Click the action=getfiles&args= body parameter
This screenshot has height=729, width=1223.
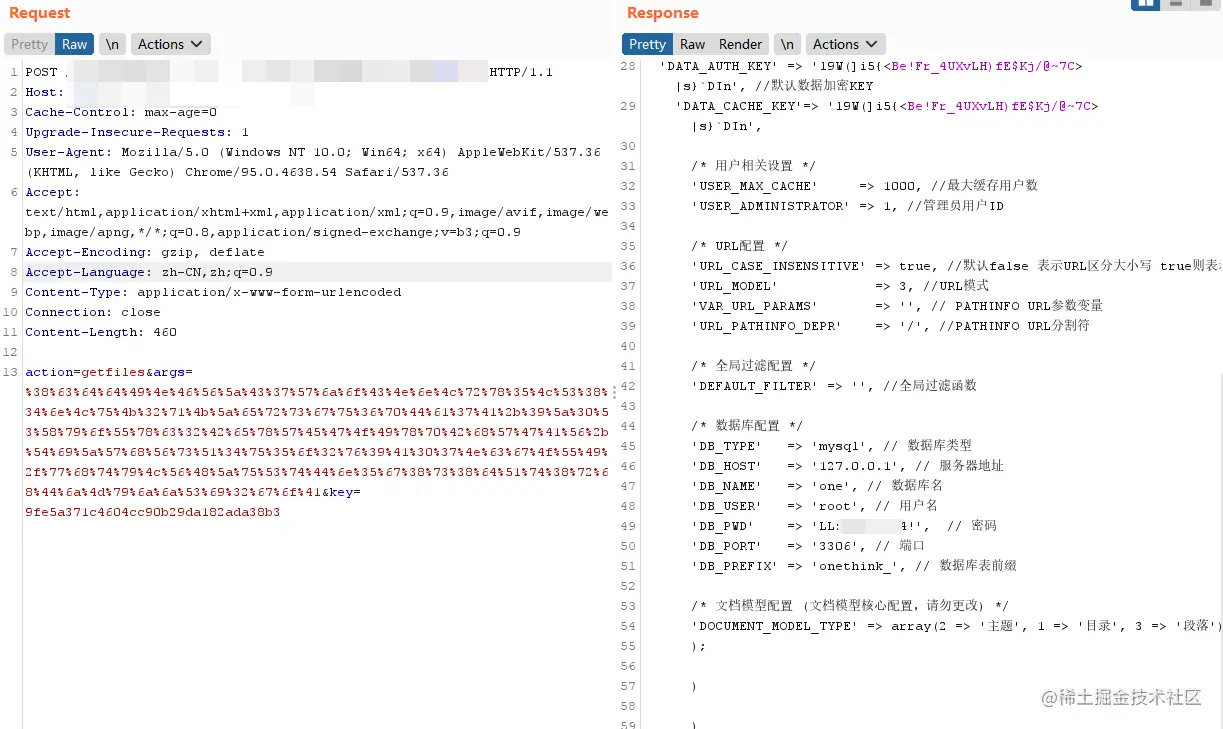click(x=109, y=372)
